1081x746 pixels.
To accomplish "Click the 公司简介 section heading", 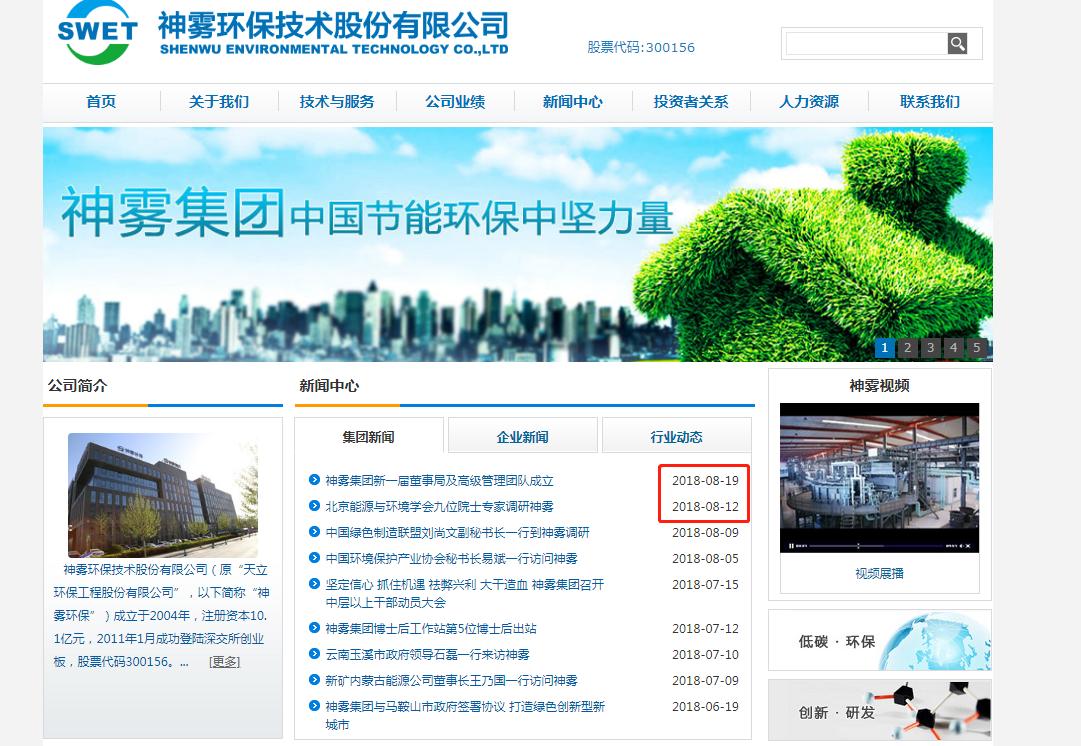I will pyautogui.click(x=77, y=385).
